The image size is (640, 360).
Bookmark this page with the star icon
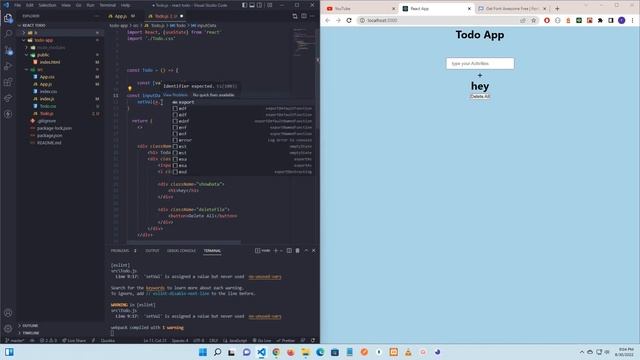533,20
